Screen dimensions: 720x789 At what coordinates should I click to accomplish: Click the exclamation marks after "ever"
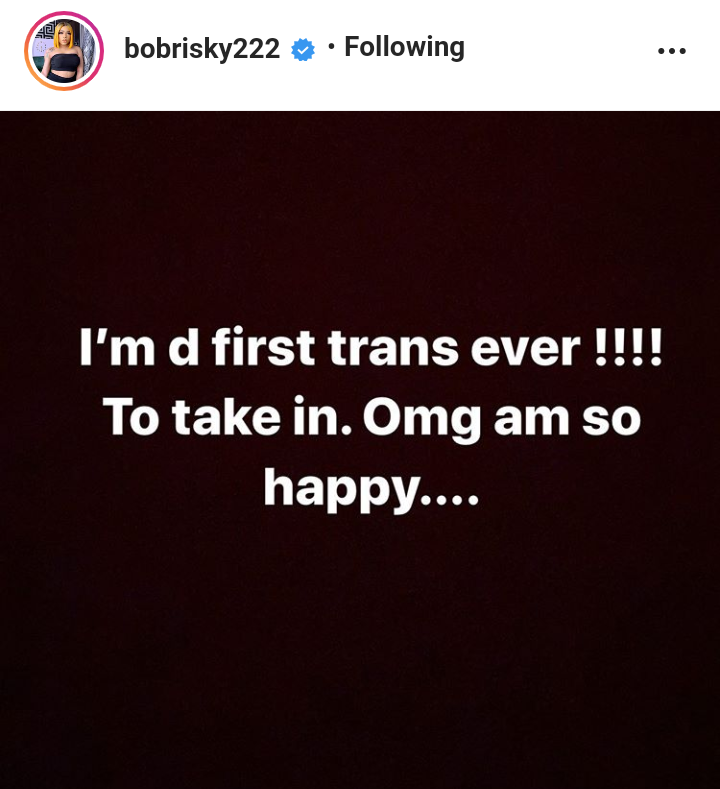[x=628, y=347]
